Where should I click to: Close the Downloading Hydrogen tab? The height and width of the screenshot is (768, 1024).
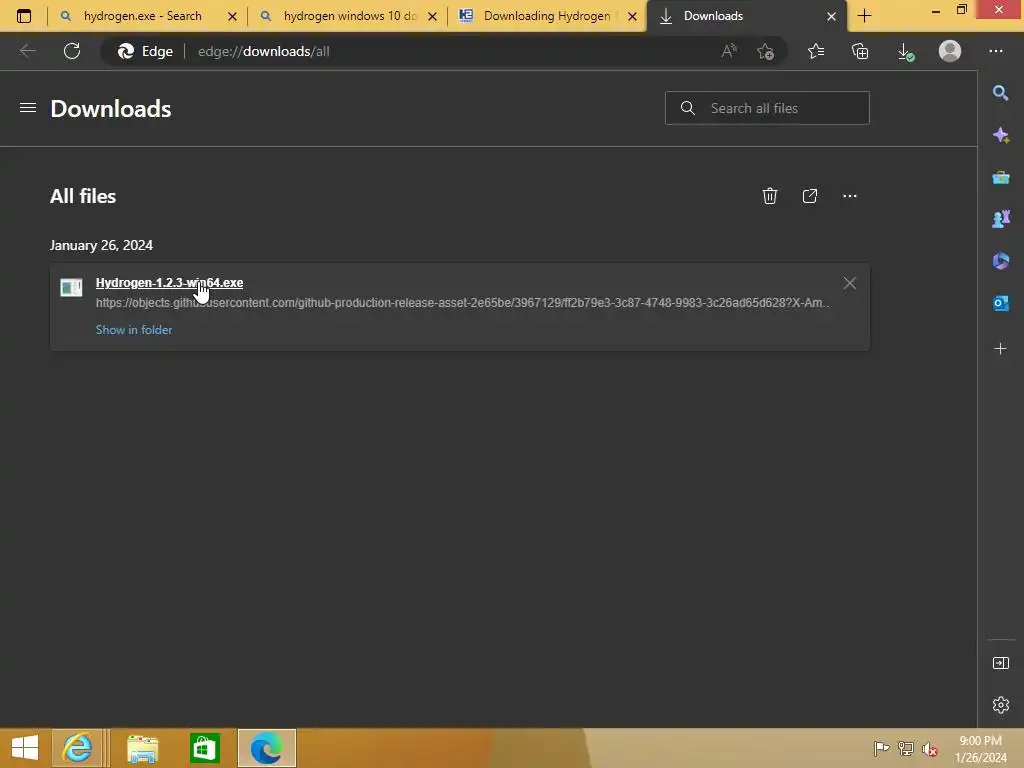click(x=632, y=16)
